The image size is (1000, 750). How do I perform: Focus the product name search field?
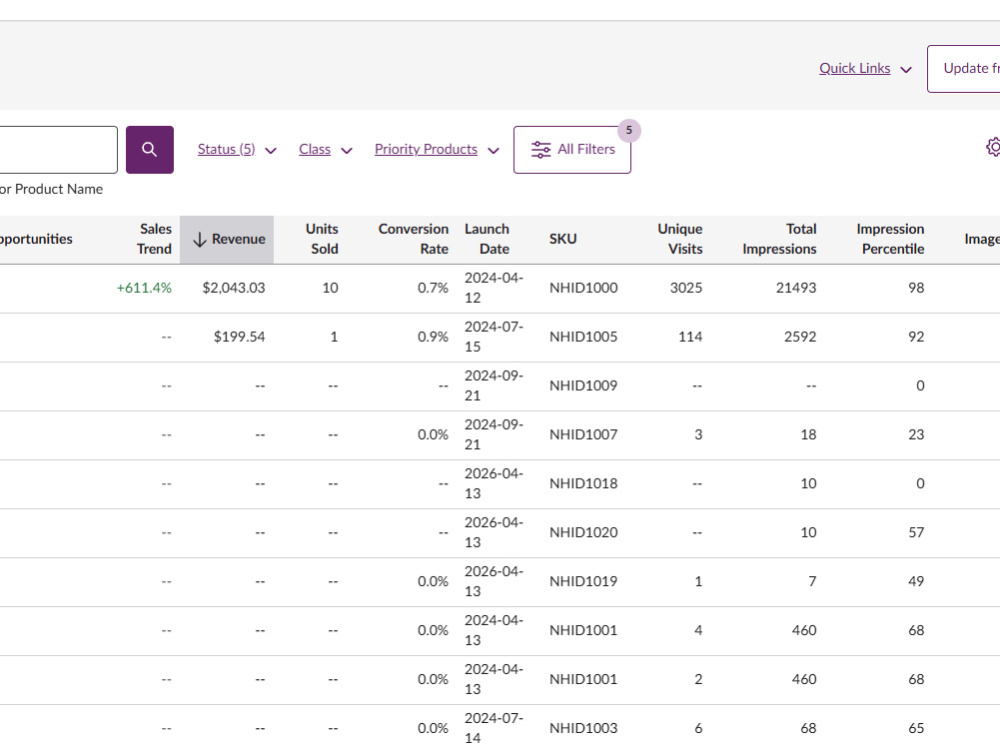59,149
